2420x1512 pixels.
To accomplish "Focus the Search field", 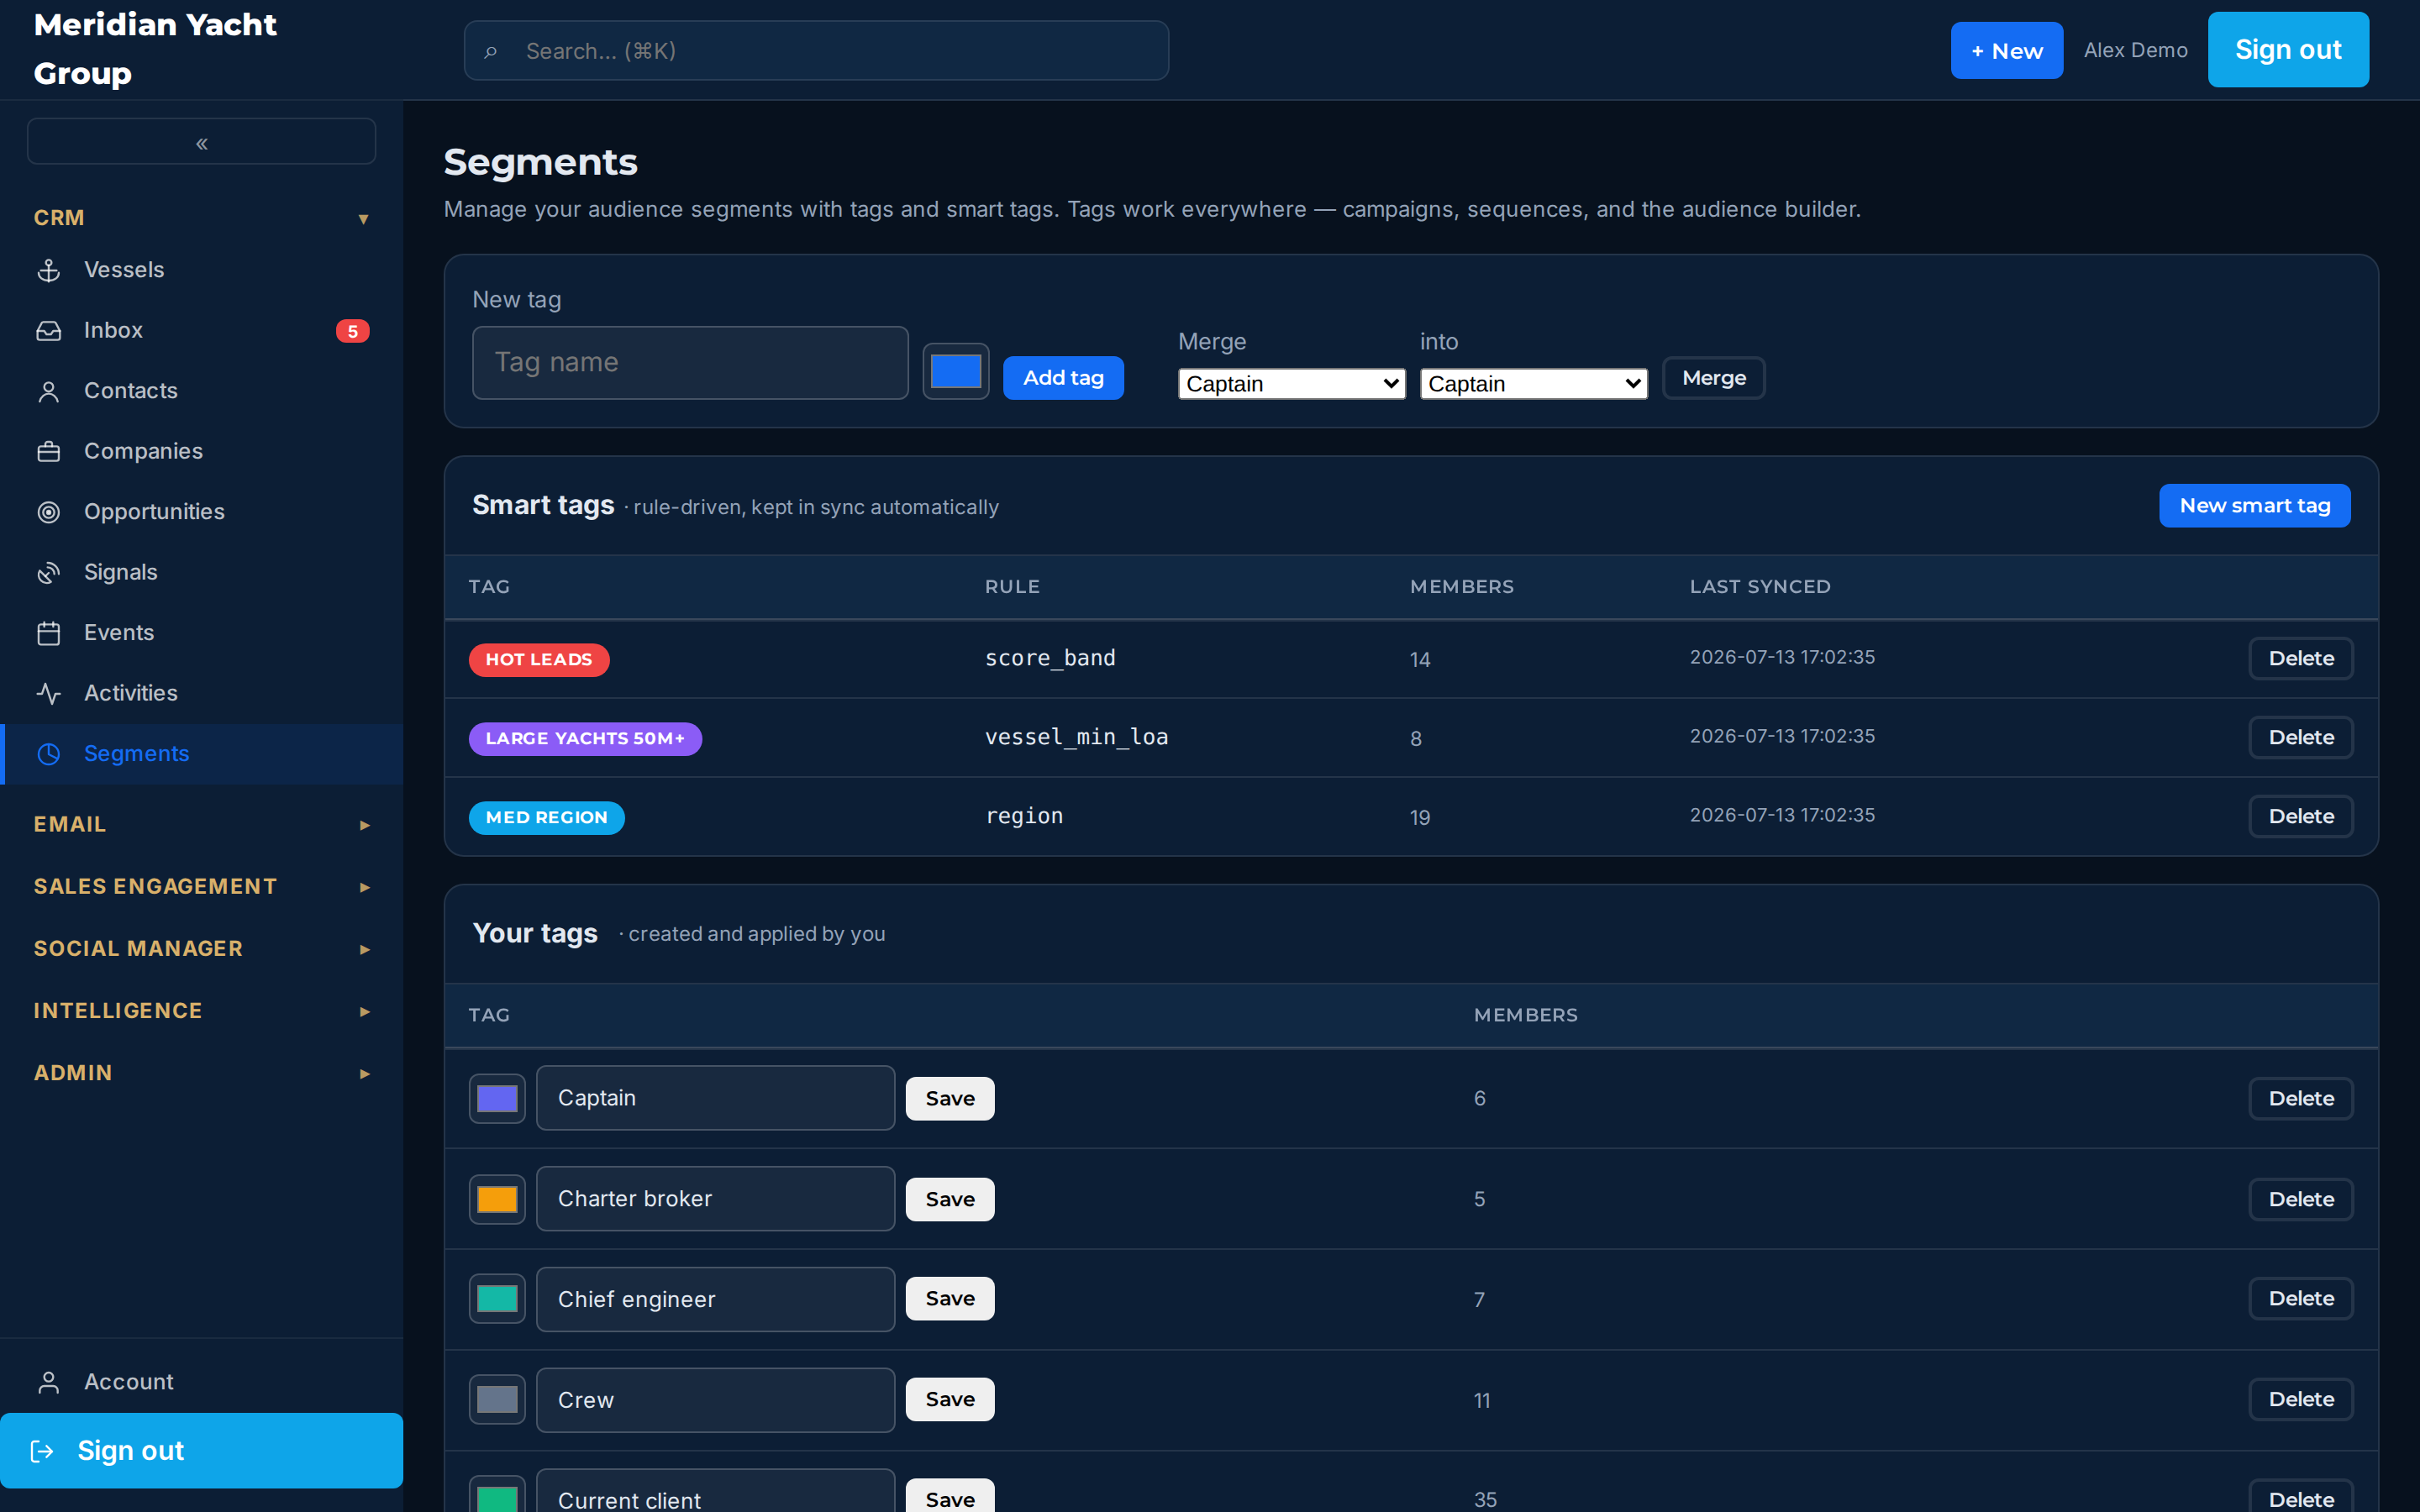I will [816, 51].
